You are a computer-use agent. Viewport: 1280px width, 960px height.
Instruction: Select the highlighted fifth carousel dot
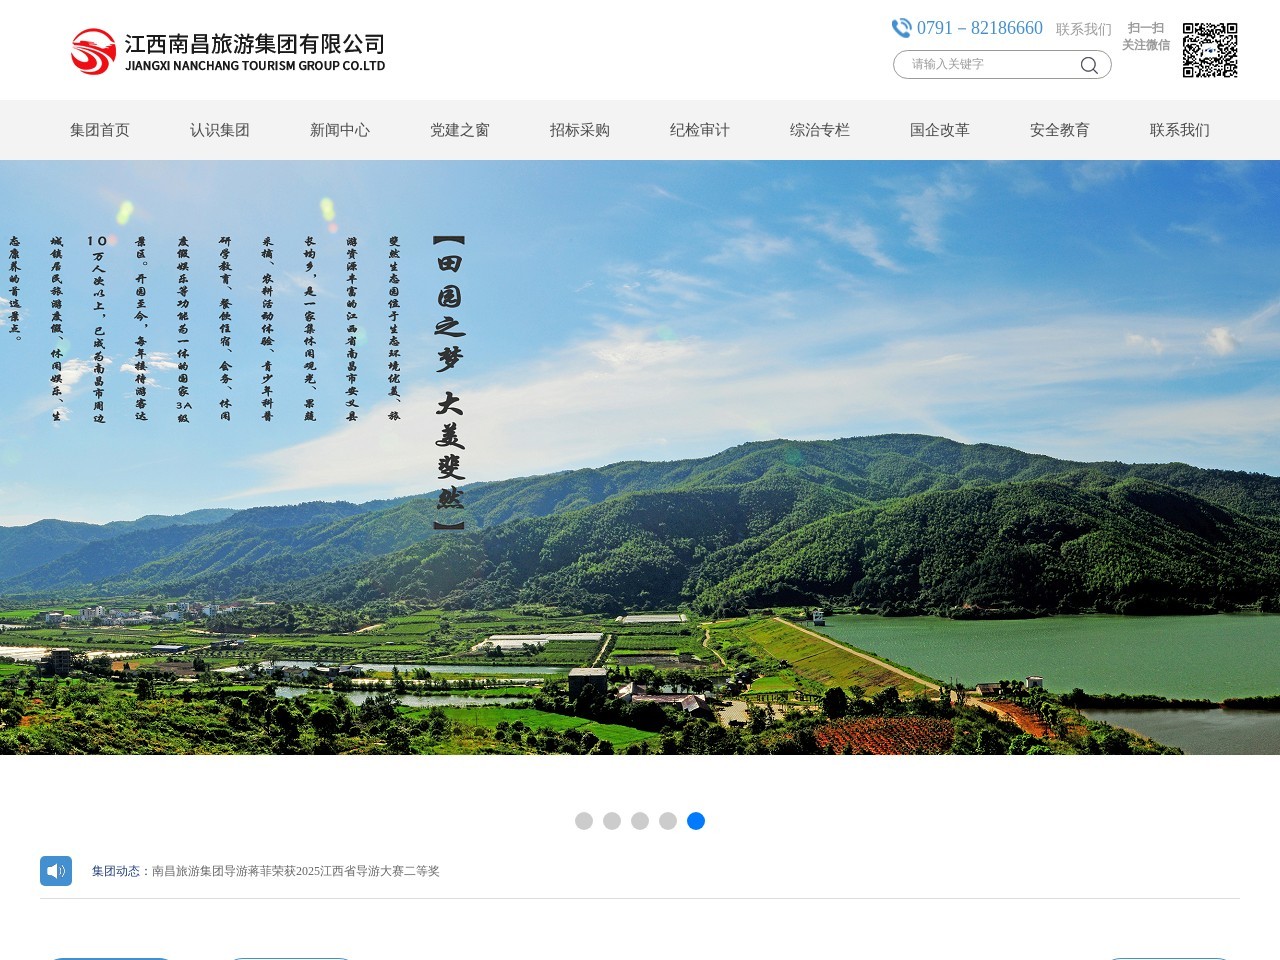[x=696, y=820]
